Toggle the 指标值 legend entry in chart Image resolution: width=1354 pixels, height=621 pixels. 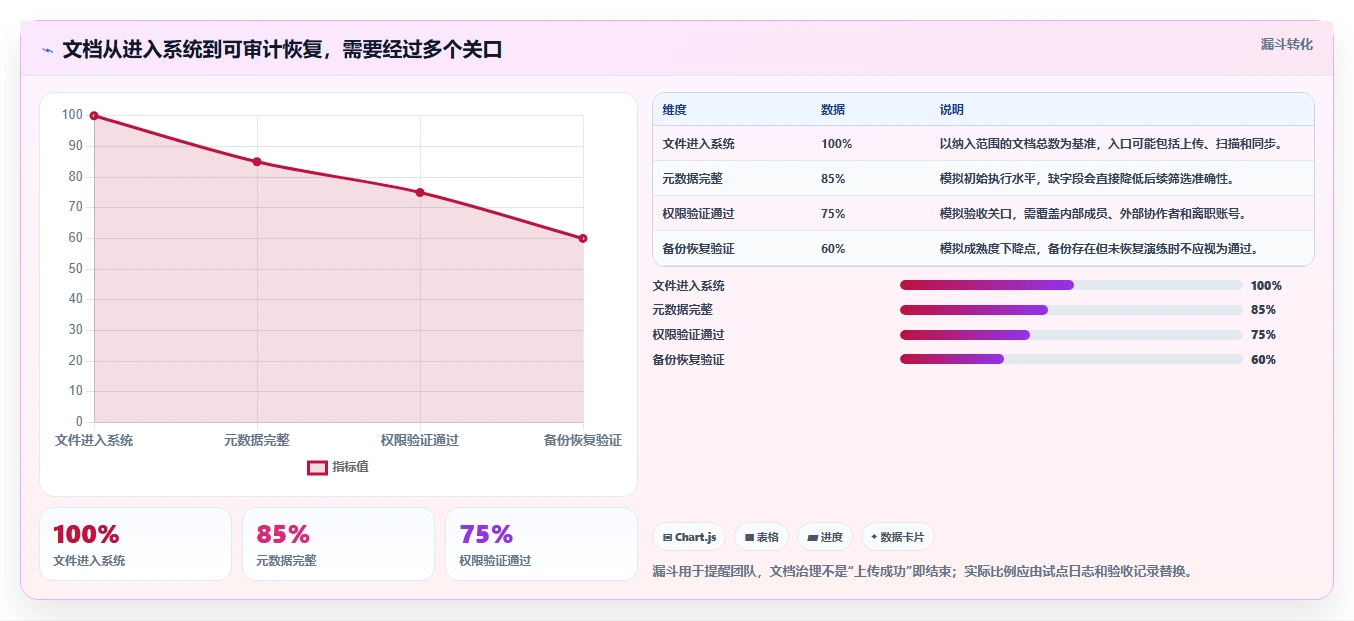click(338, 467)
